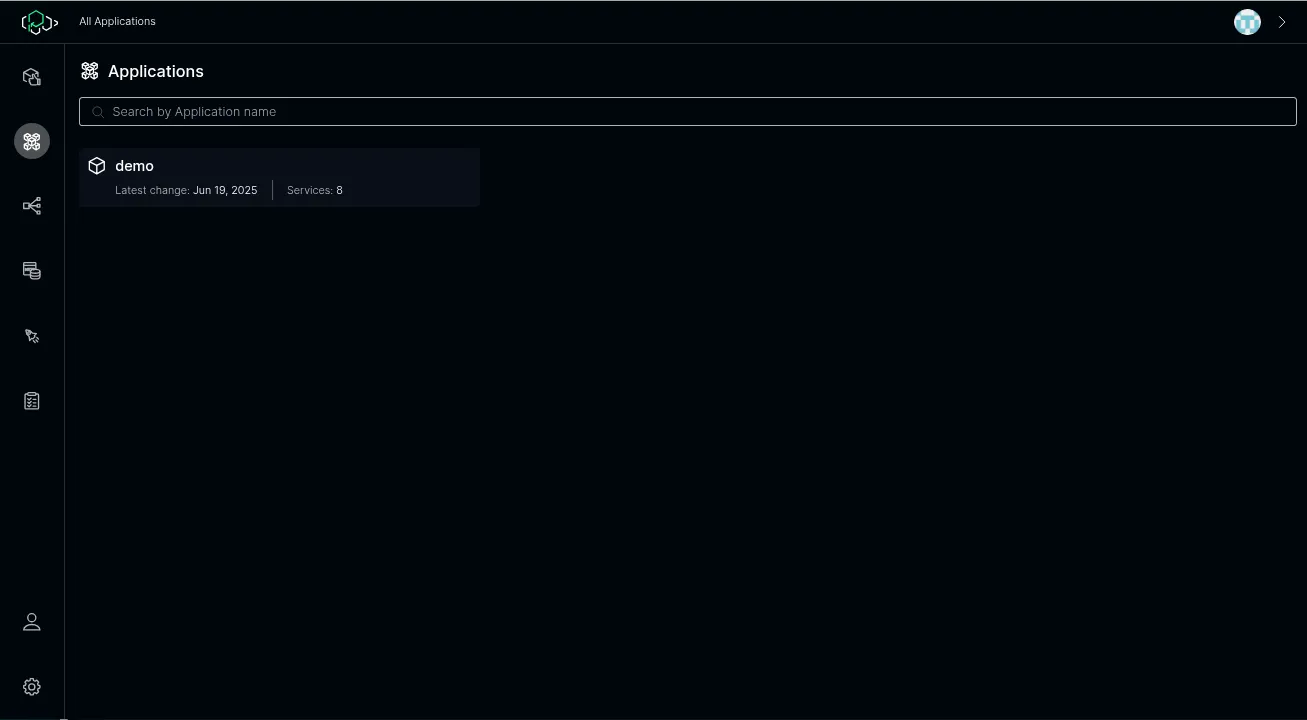Click the All Applications breadcrumb
1307x720 pixels.
coord(118,21)
